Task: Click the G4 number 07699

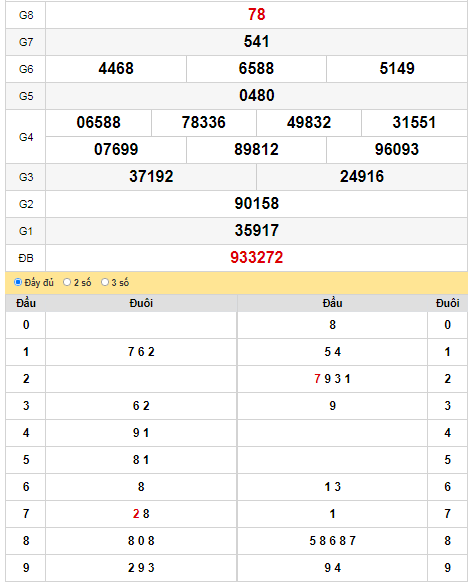Action: pos(116,150)
